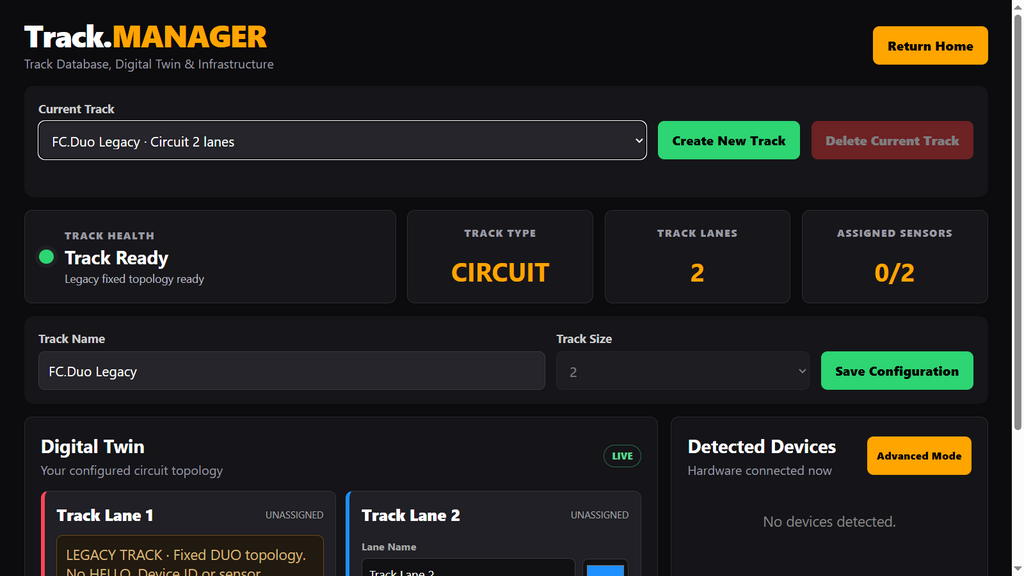Click the Track Lane 1 heading
This screenshot has width=1024, height=576.
tap(104, 515)
